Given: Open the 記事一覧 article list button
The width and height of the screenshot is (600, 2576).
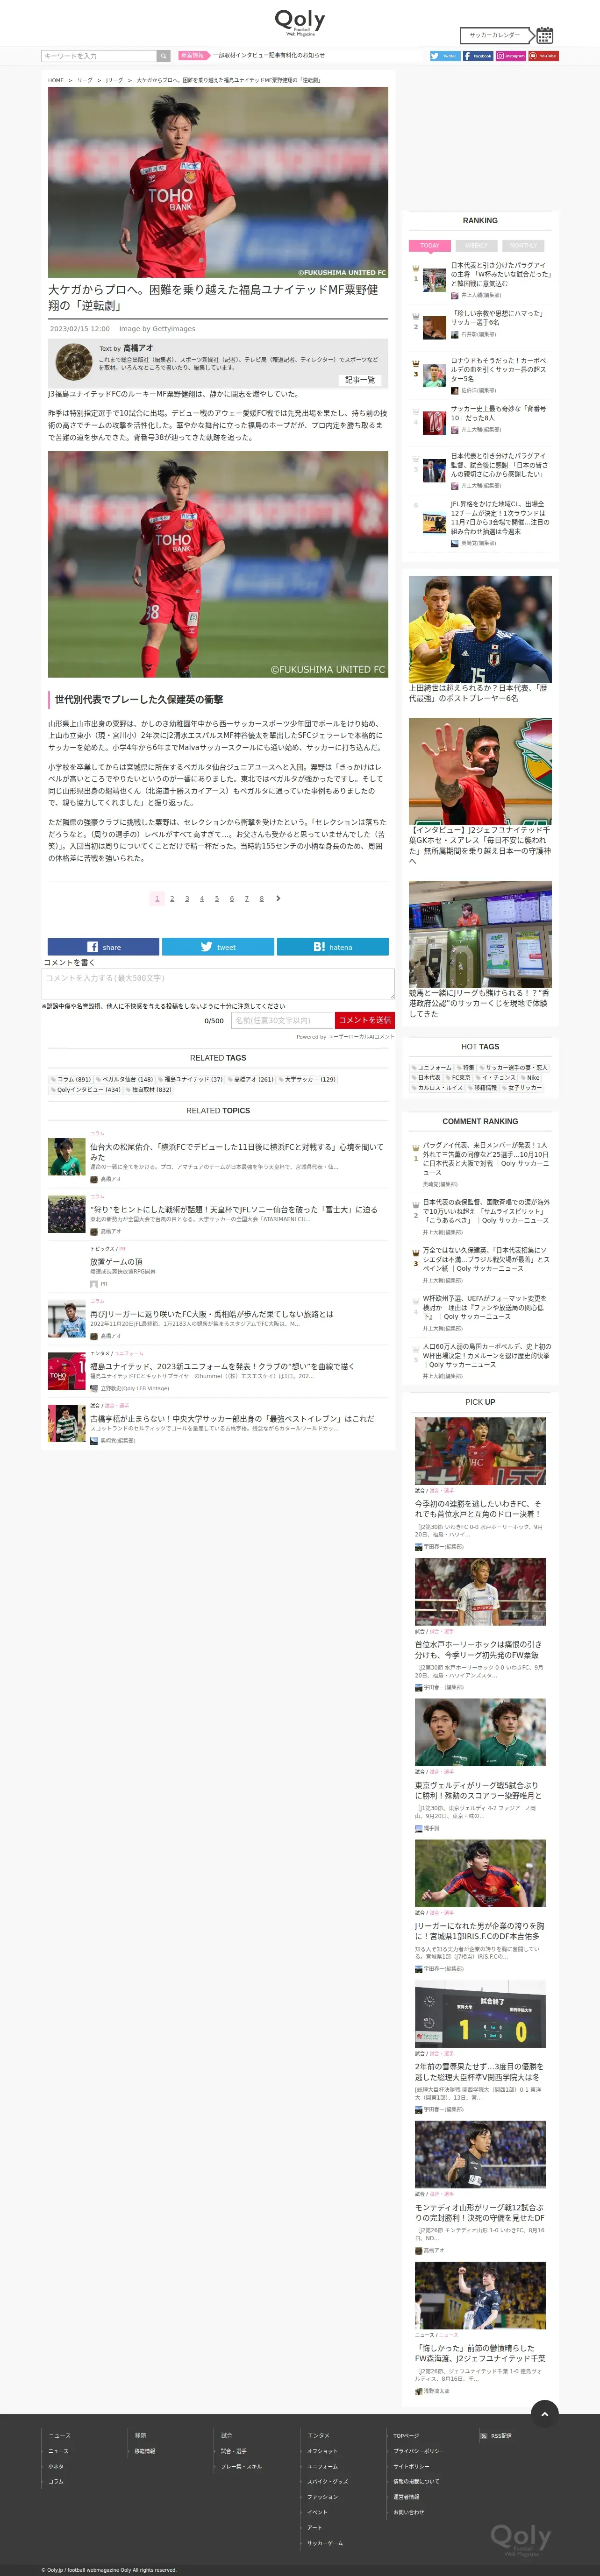Looking at the screenshot, I should click(x=359, y=380).
